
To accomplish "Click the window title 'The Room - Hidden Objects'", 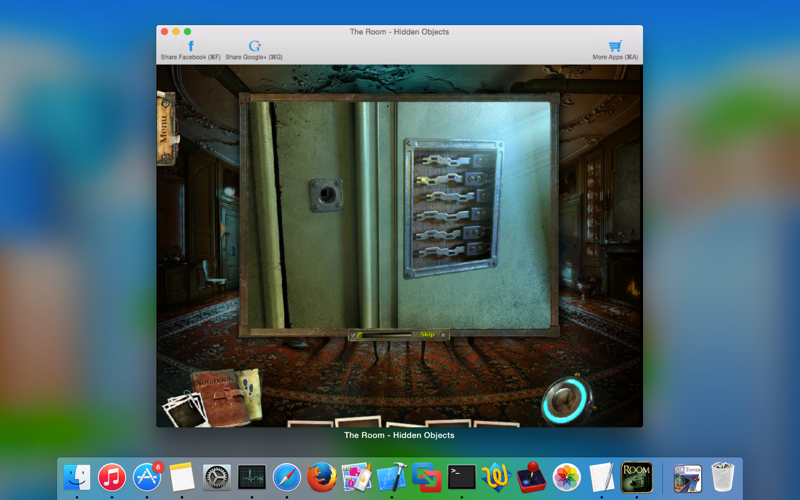I will click(399, 32).
